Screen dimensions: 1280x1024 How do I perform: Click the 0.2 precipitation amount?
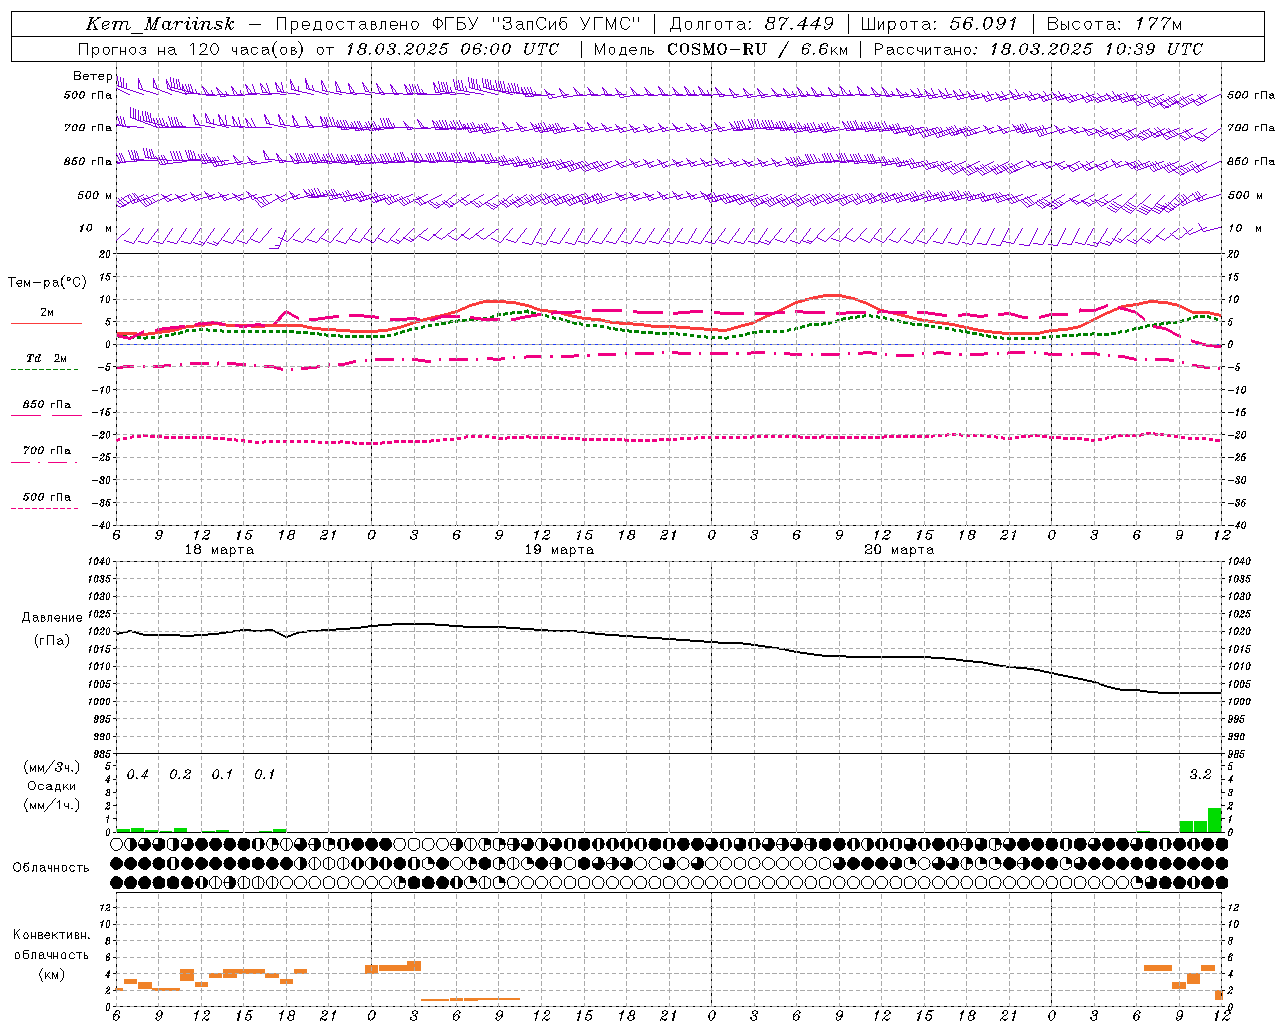[x=180, y=775]
